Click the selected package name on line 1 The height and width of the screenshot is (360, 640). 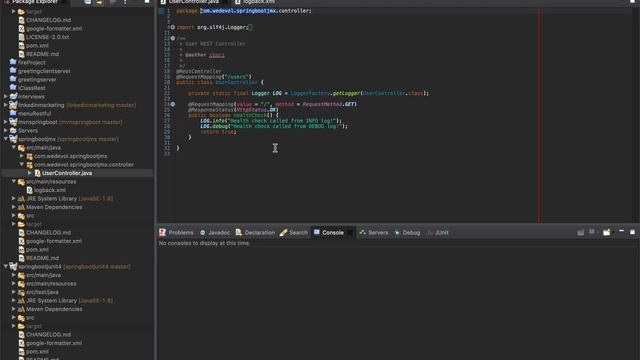point(238,11)
